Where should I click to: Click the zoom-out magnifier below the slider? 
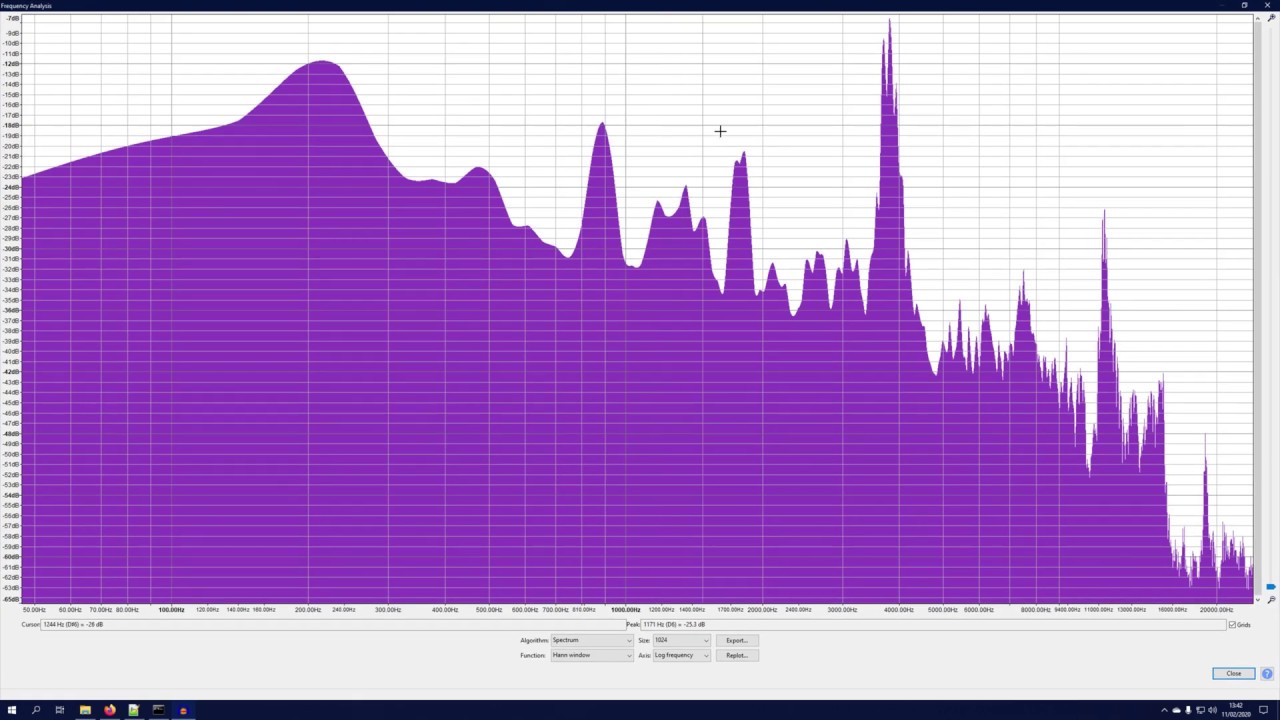coord(1271,600)
